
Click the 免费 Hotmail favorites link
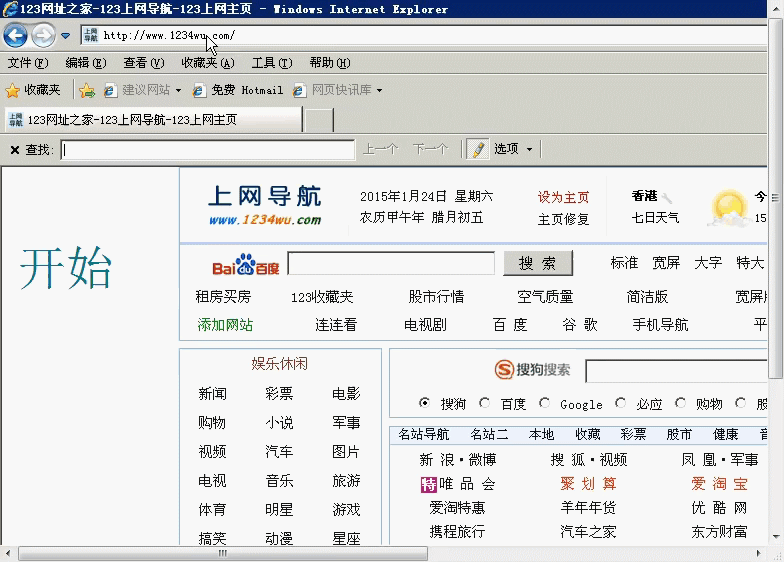(238, 90)
